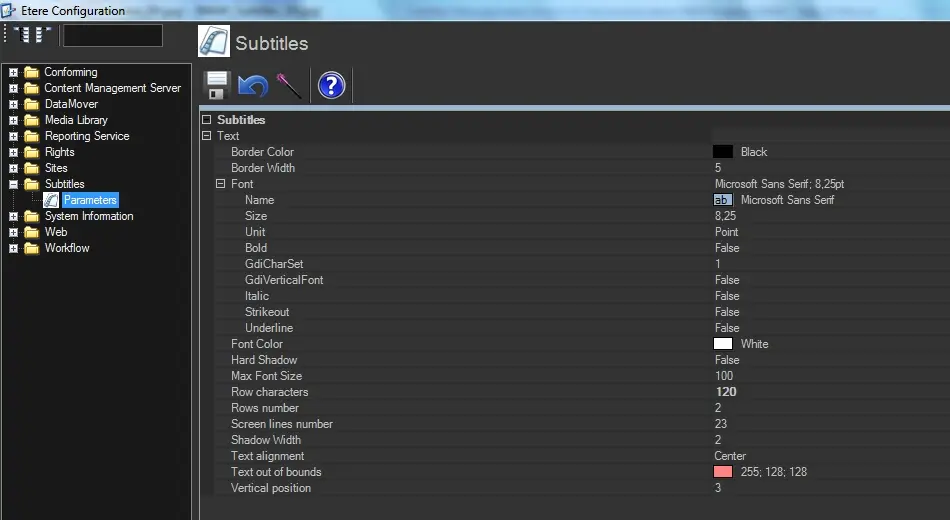The height and width of the screenshot is (520, 950).
Task: Click the Parameters film page icon
Action: coord(51,200)
